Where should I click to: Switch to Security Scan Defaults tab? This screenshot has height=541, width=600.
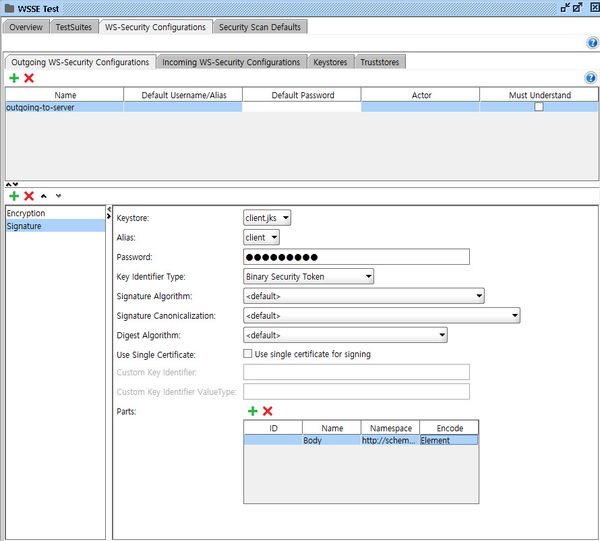260,27
